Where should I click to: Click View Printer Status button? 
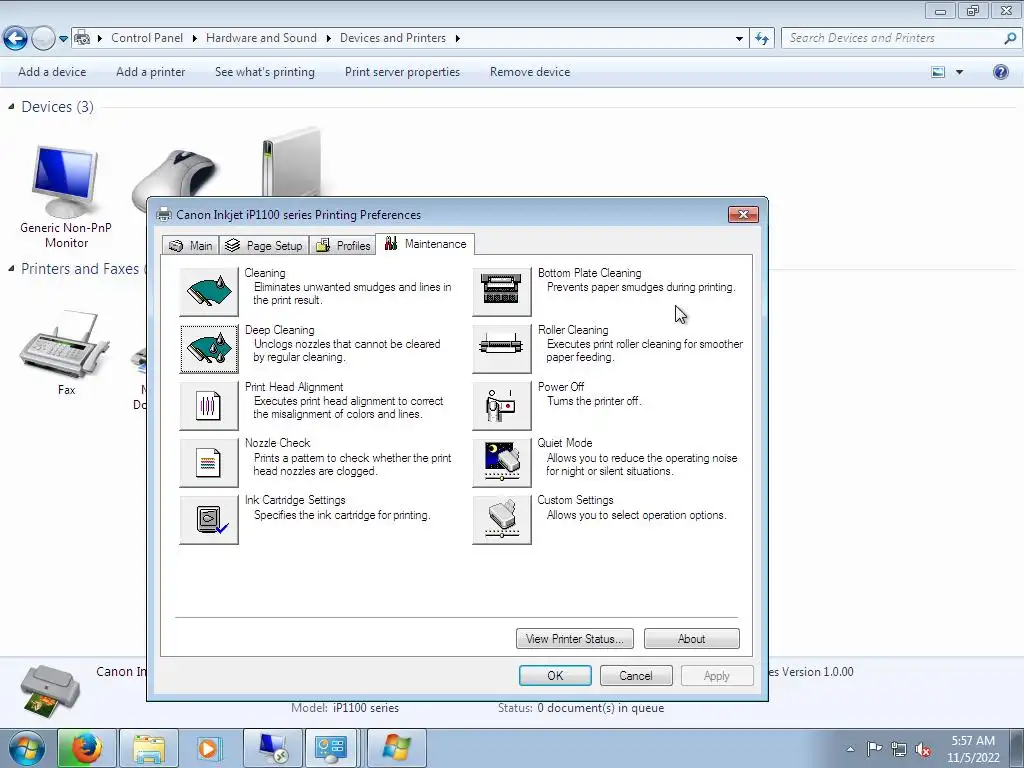(575, 639)
